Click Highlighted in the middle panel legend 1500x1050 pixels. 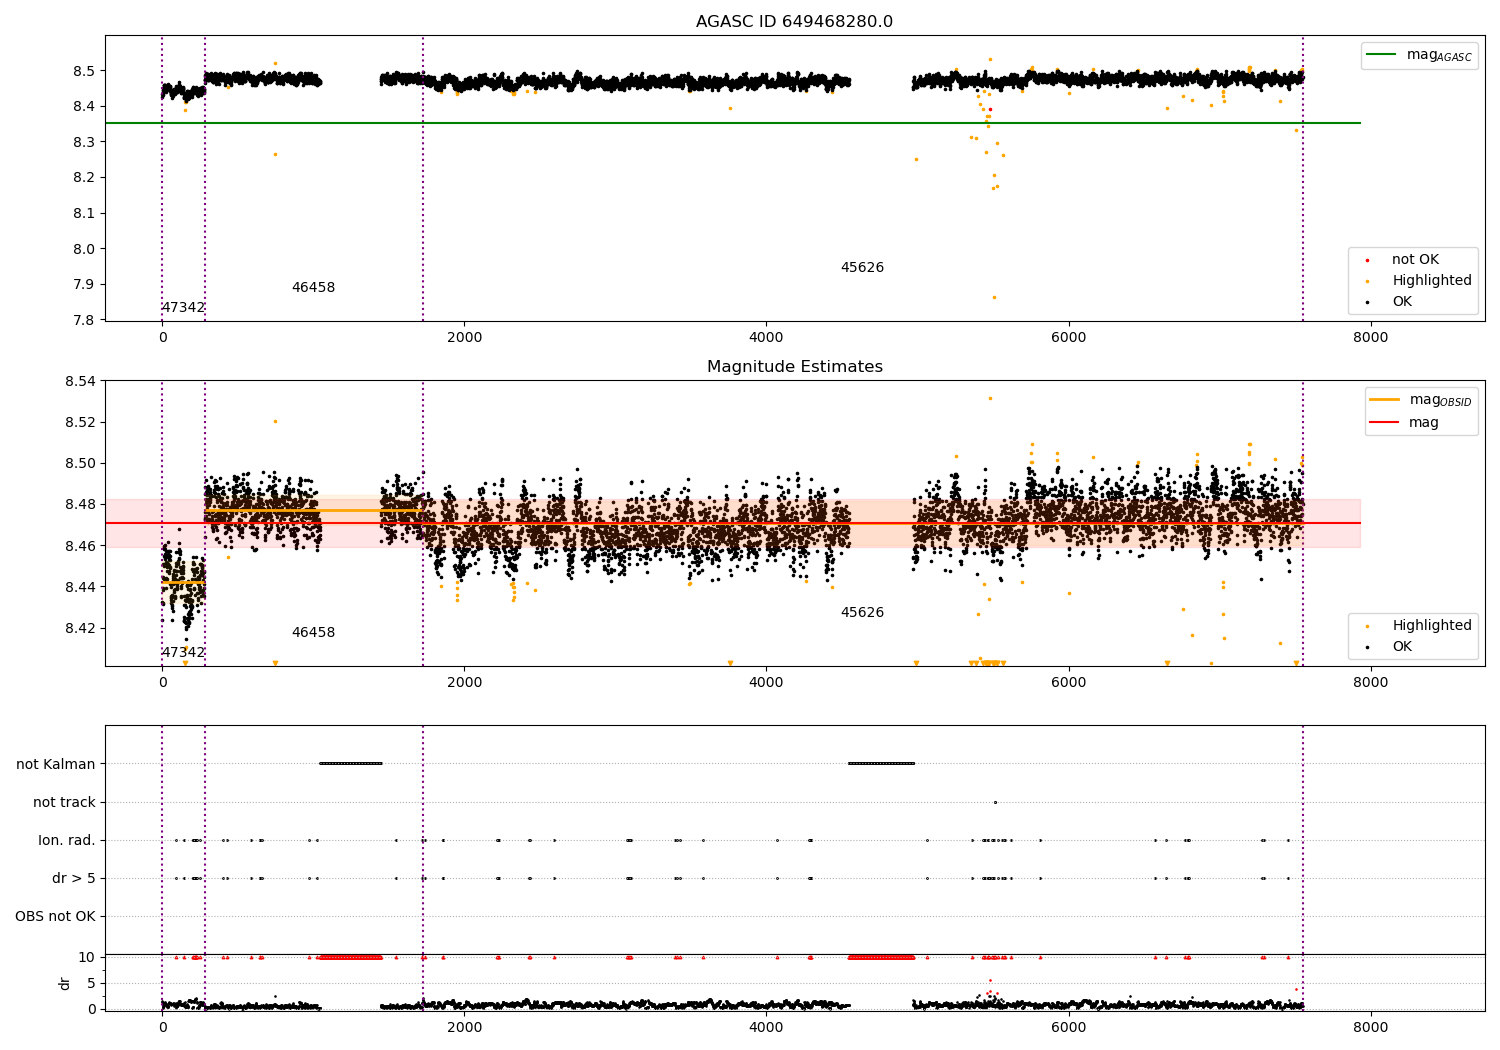[x=1432, y=626]
